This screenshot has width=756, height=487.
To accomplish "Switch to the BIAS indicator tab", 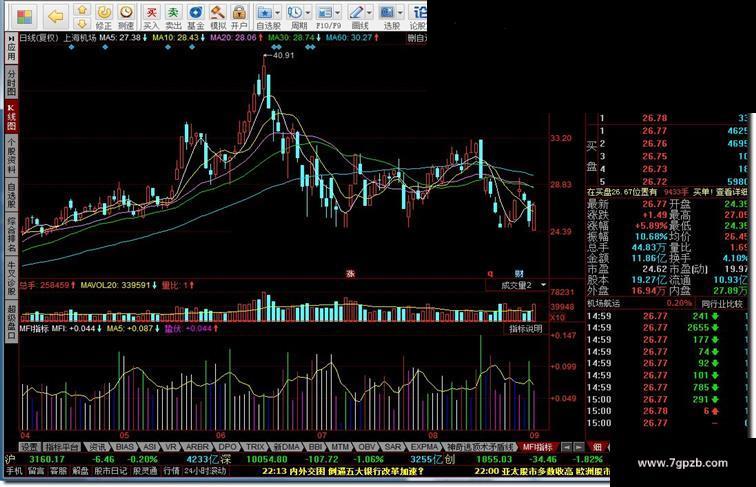I will (124, 447).
